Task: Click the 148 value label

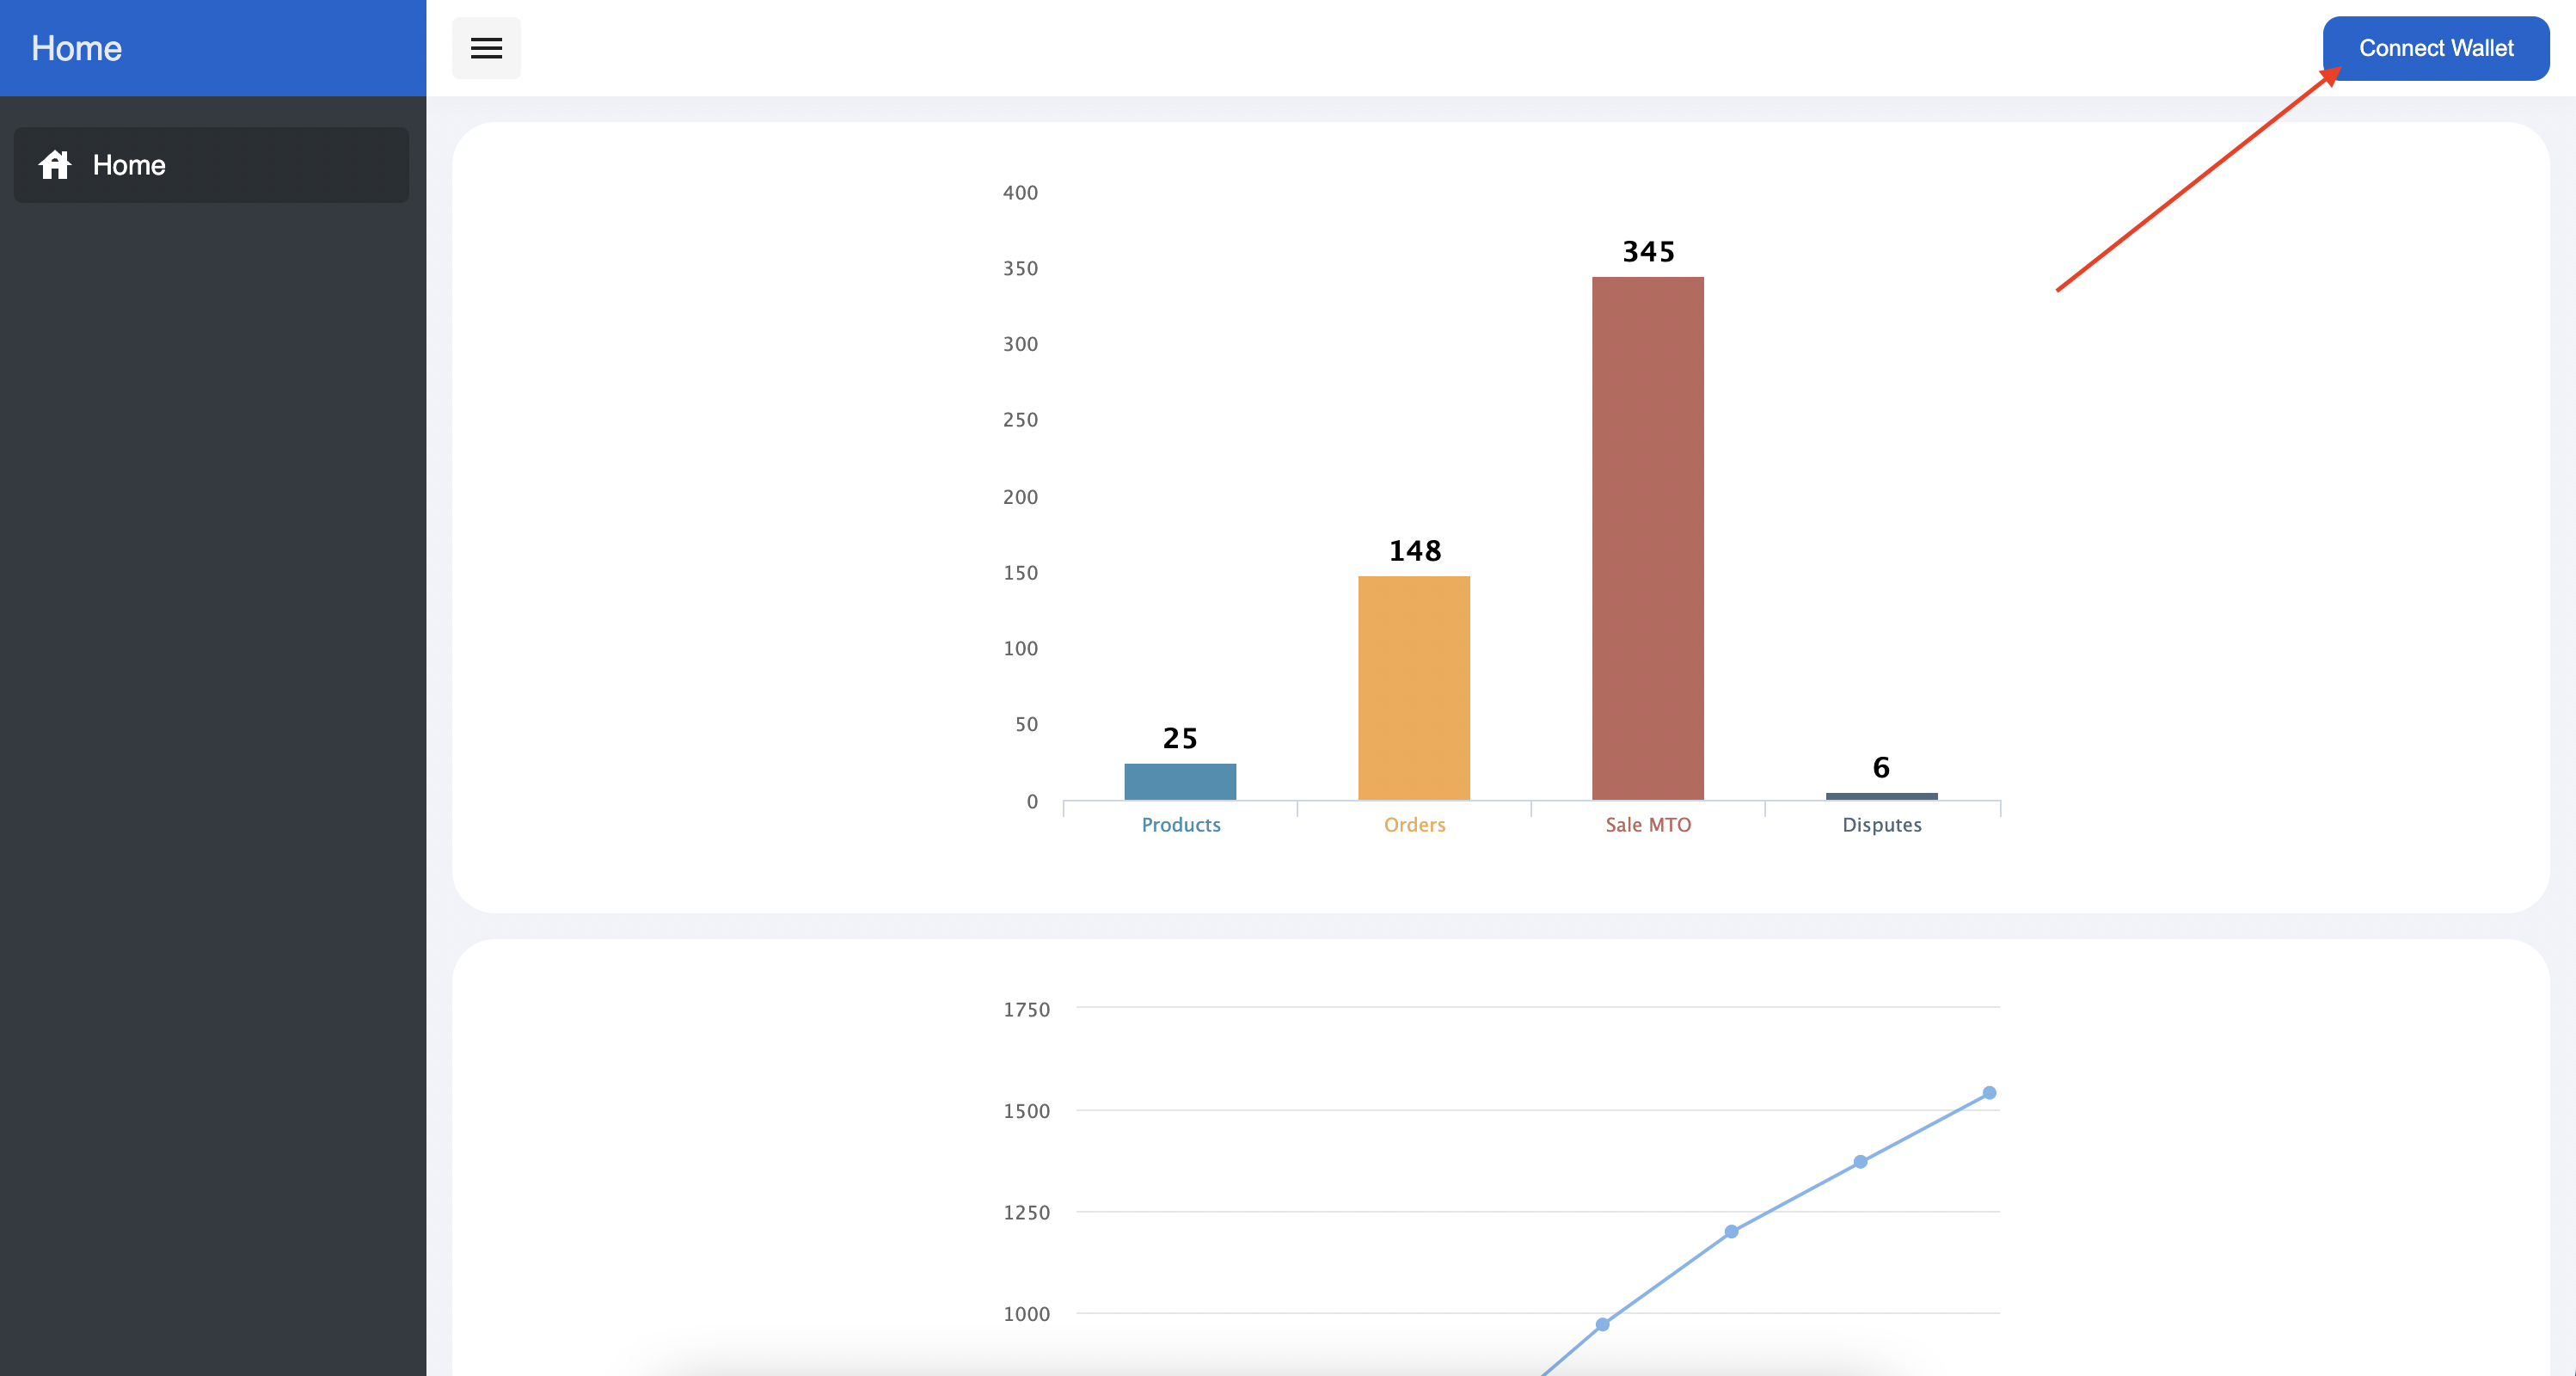Action: [x=1414, y=551]
